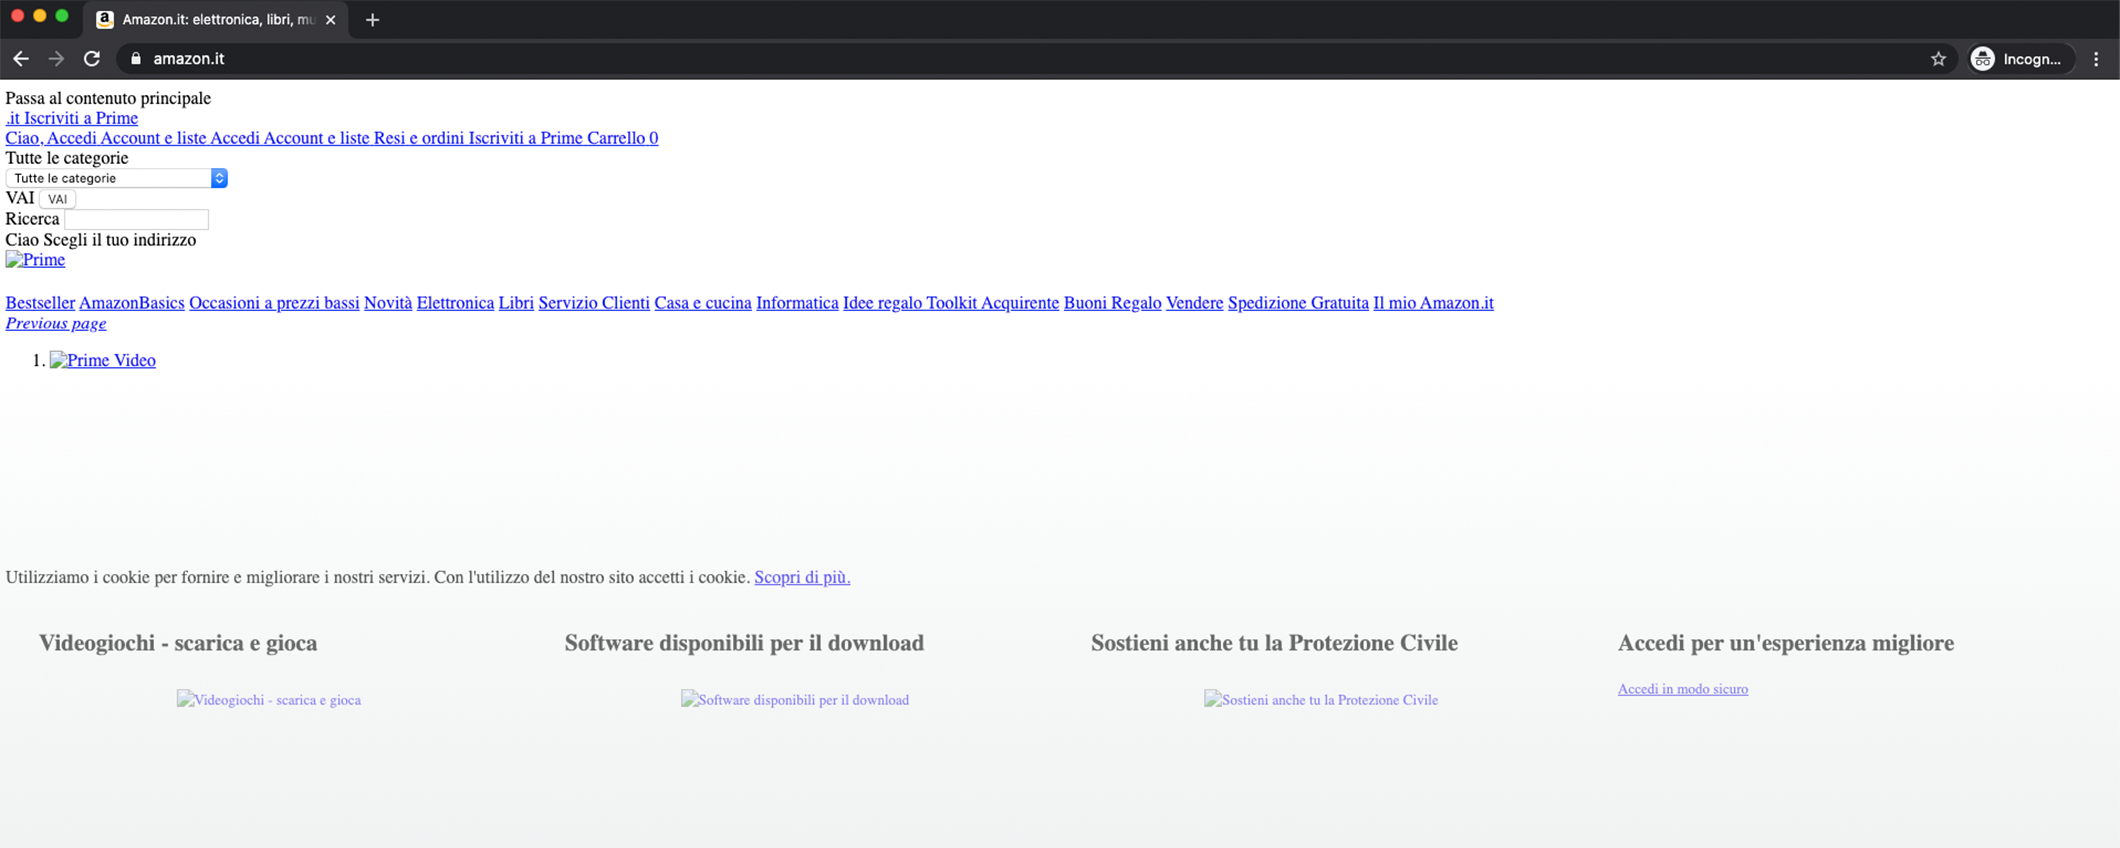Click Videogiochi - scarica e gioca image
Image resolution: width=2120 pixels, height=848 pixels.
pyautogui.click(x=269, y=700)
